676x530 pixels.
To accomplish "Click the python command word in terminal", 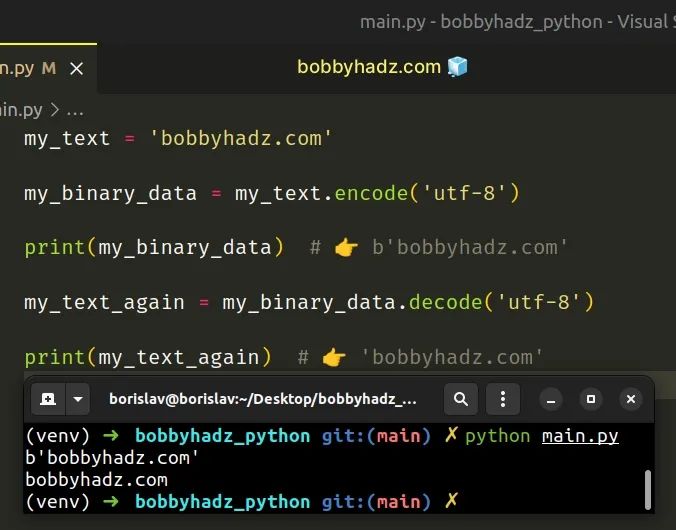I will click(x=498, y=436).
